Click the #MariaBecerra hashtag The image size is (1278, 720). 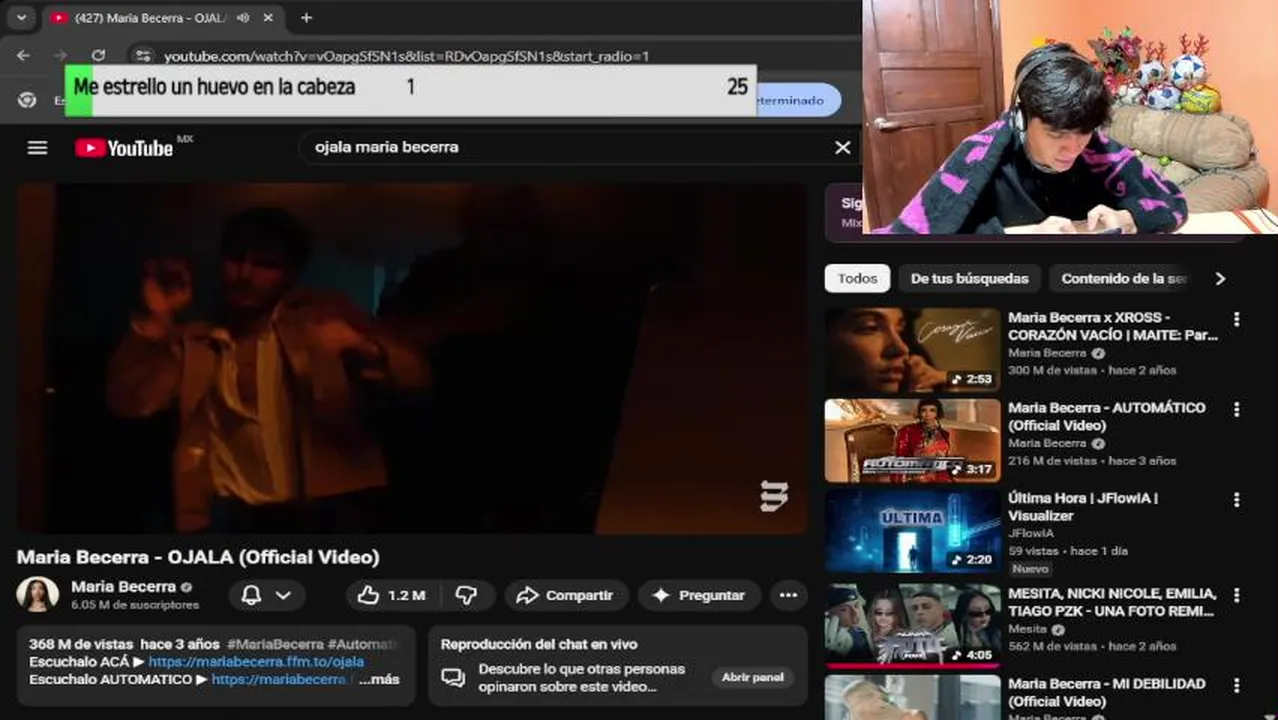point(275,645)
